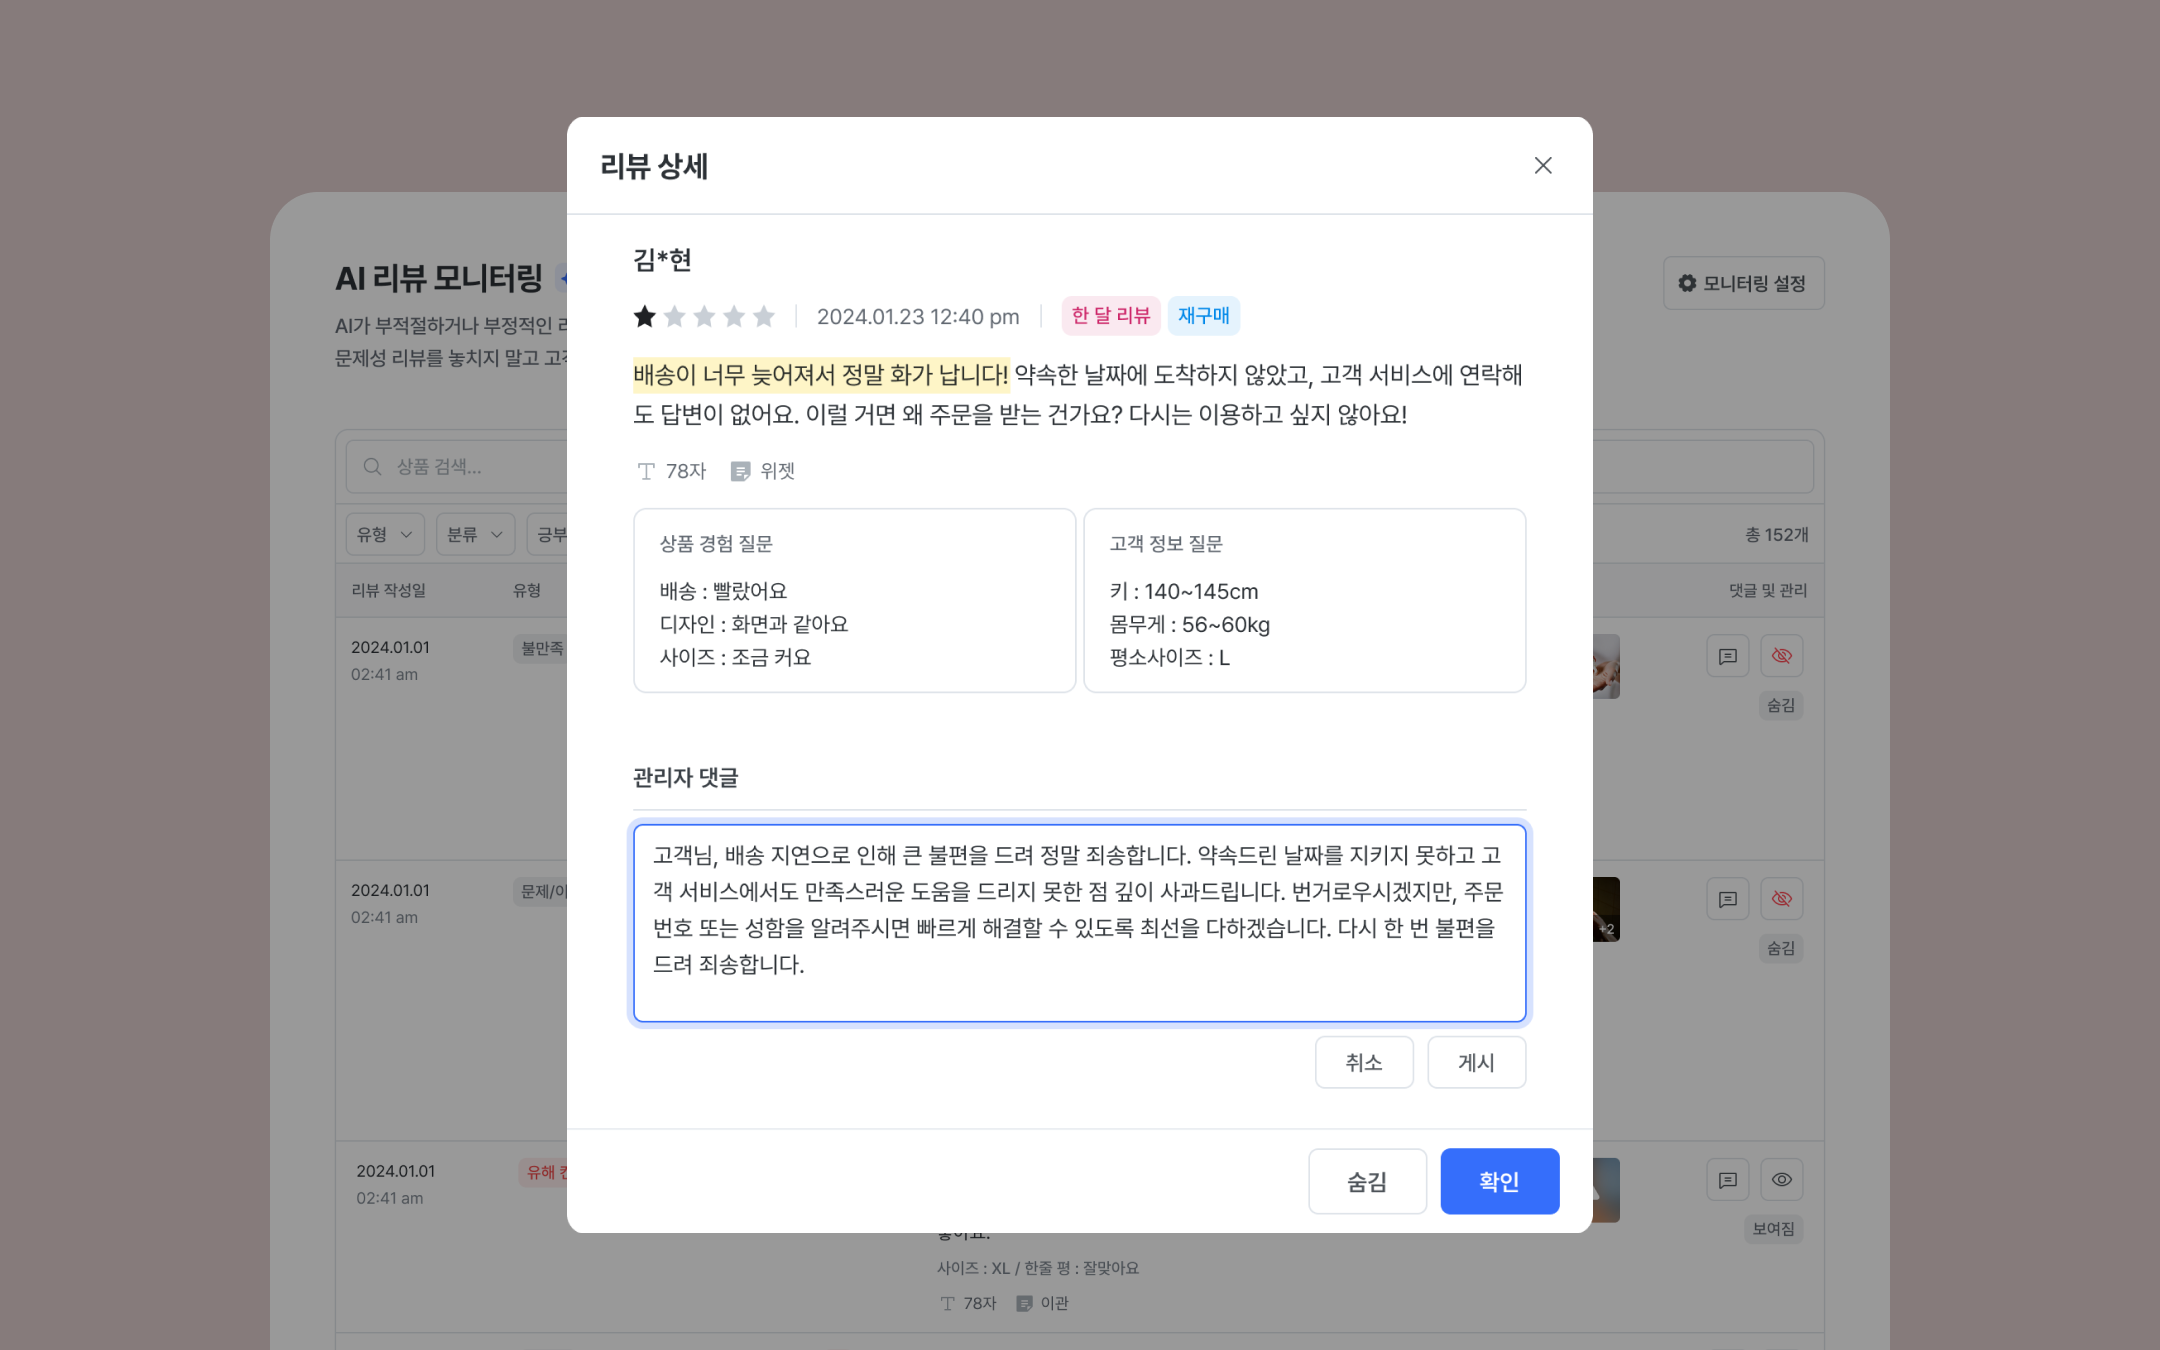The height and width of the screenshot is (1350, 2160).
Task: Click the 모니터링 설정 gear button
Action: coord(1743,283)
